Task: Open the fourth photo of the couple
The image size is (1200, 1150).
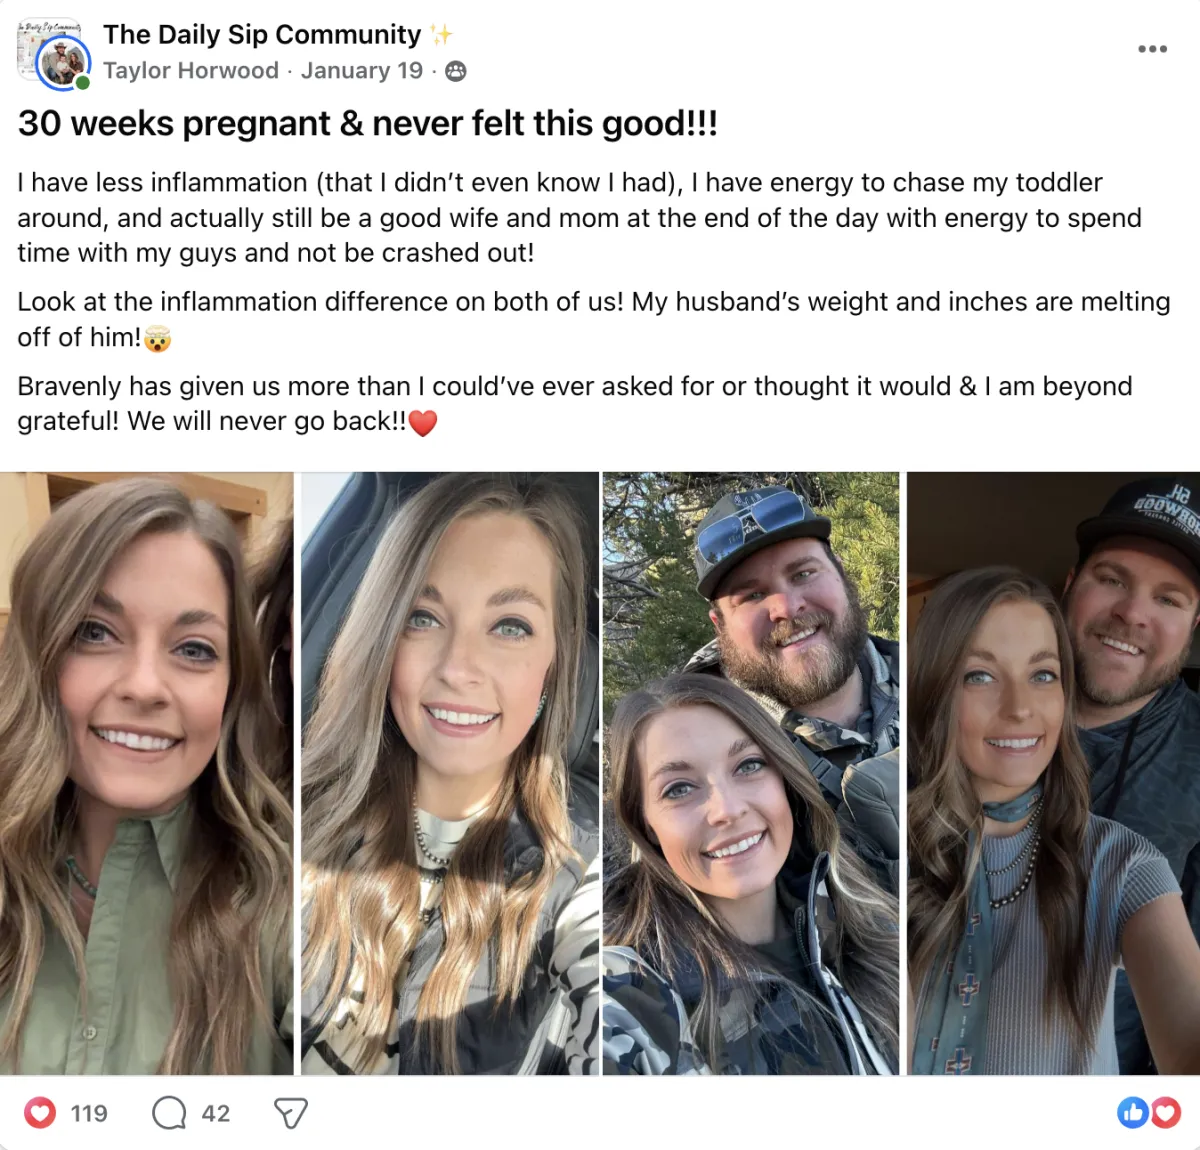Action: (1053, 773)
